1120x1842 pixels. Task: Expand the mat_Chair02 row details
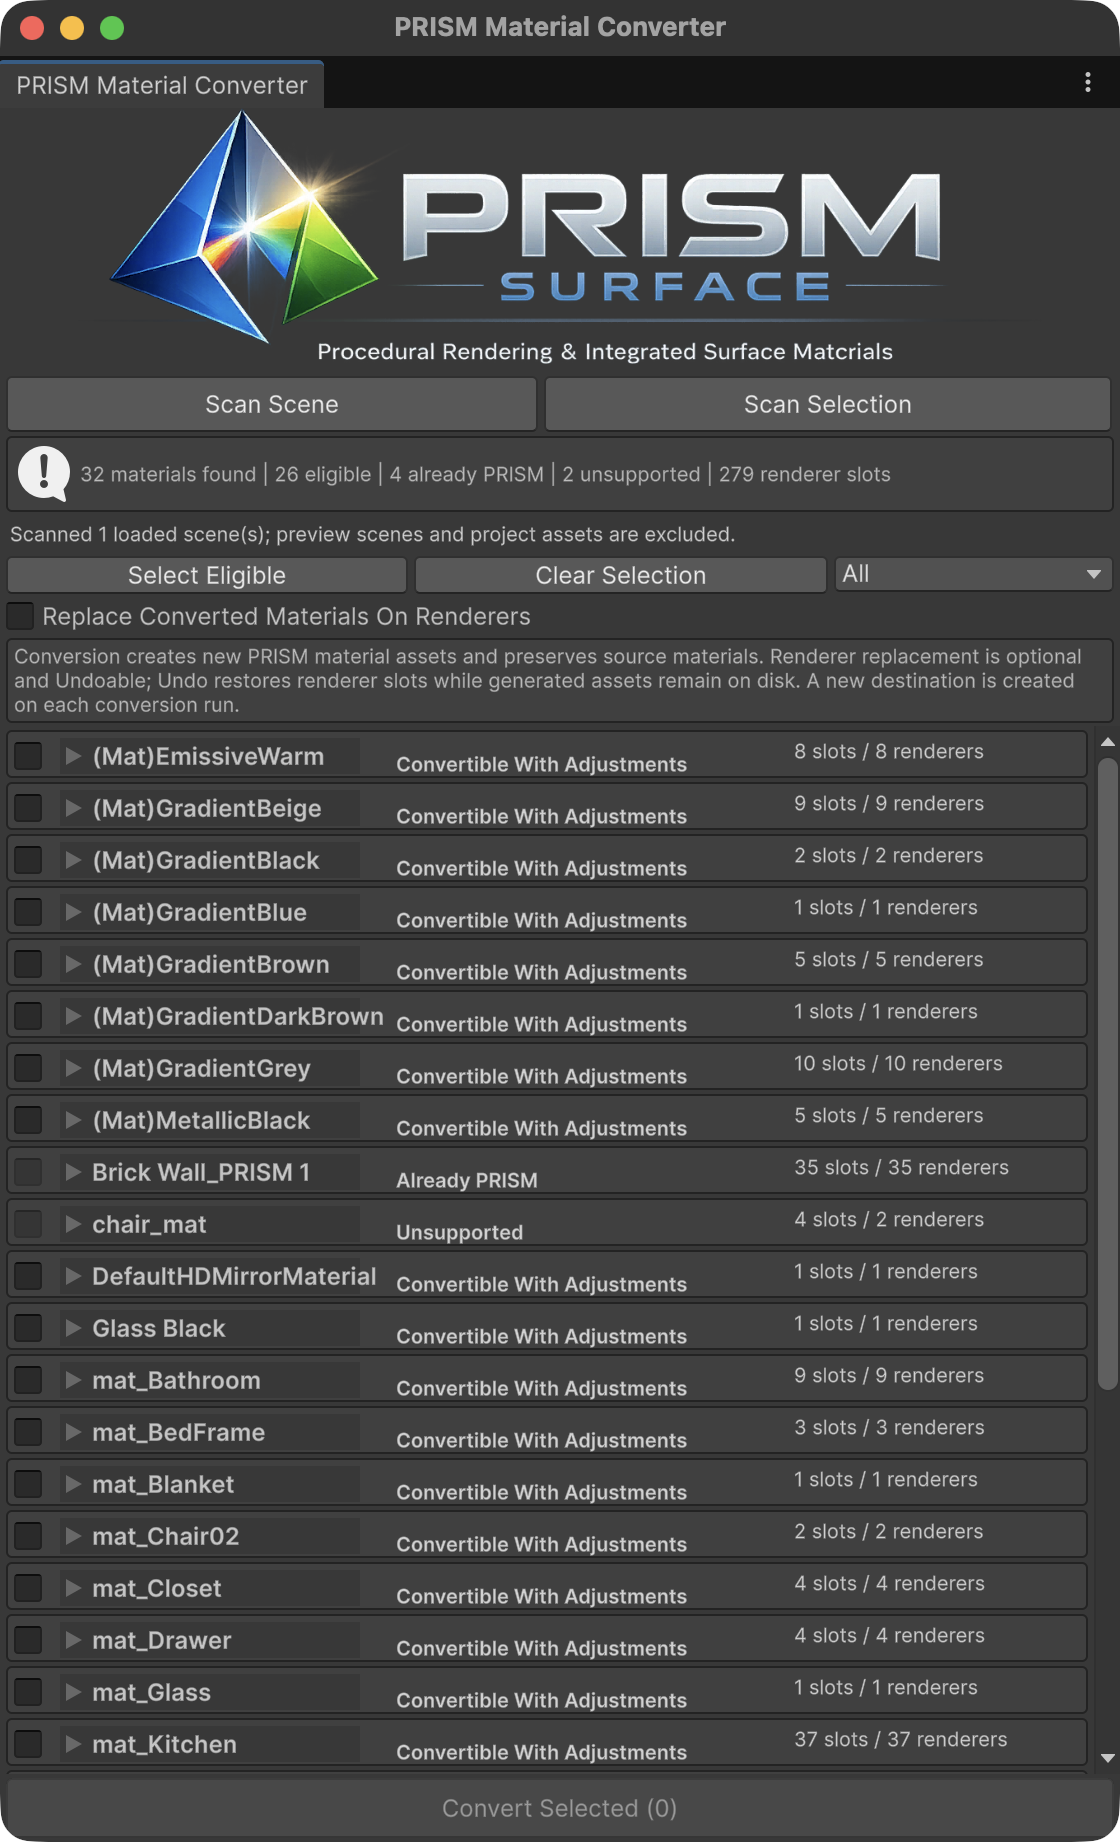(73, 1536)
